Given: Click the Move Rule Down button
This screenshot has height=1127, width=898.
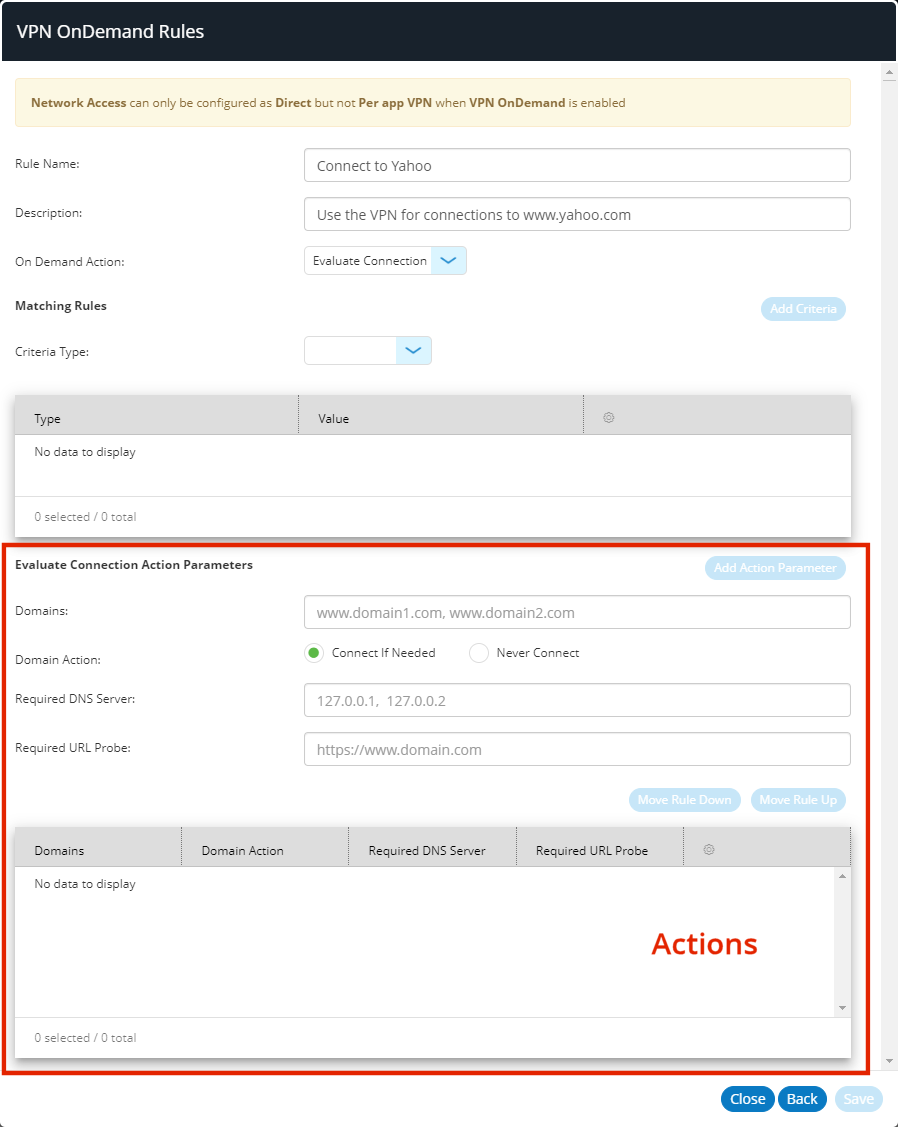Looking at the screenshot, I should click(x=685, y=800).
